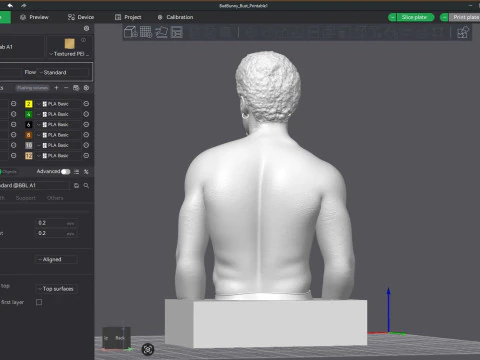Open the Assembly view icon in the toolbar

(463, 32)
